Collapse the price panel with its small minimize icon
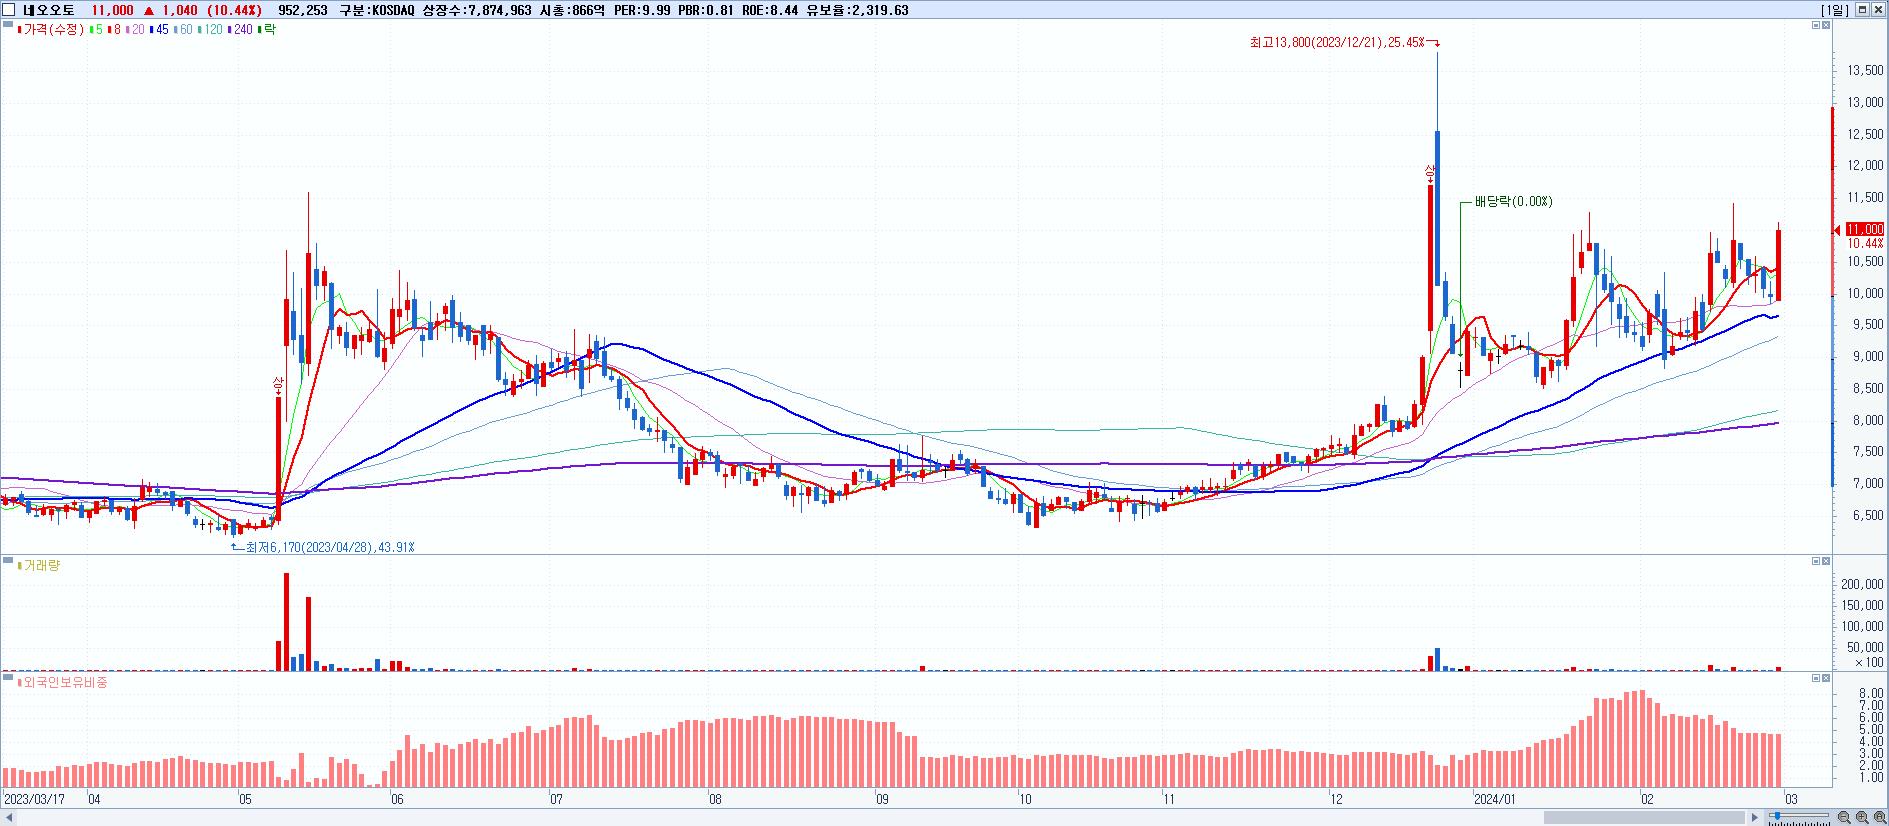 pos(1816,25)
